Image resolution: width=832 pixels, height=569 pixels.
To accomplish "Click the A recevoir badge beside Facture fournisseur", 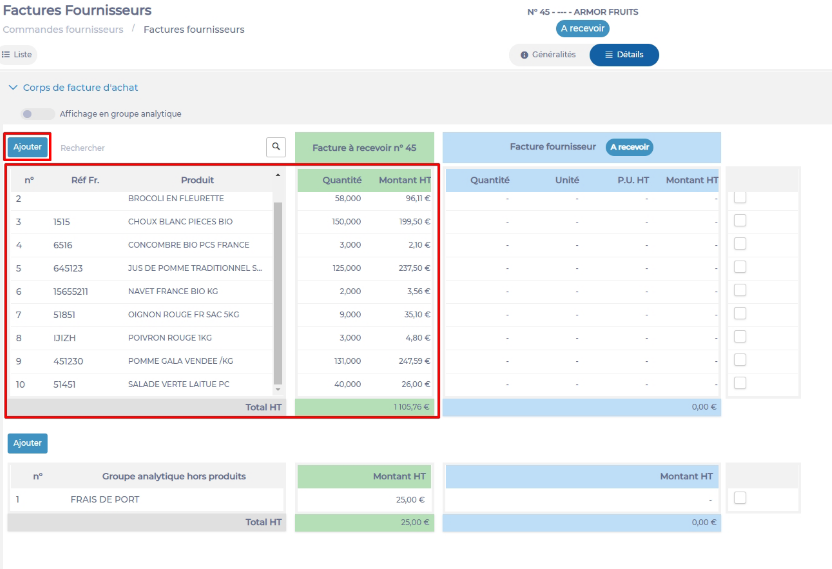I will click(629, 147).
